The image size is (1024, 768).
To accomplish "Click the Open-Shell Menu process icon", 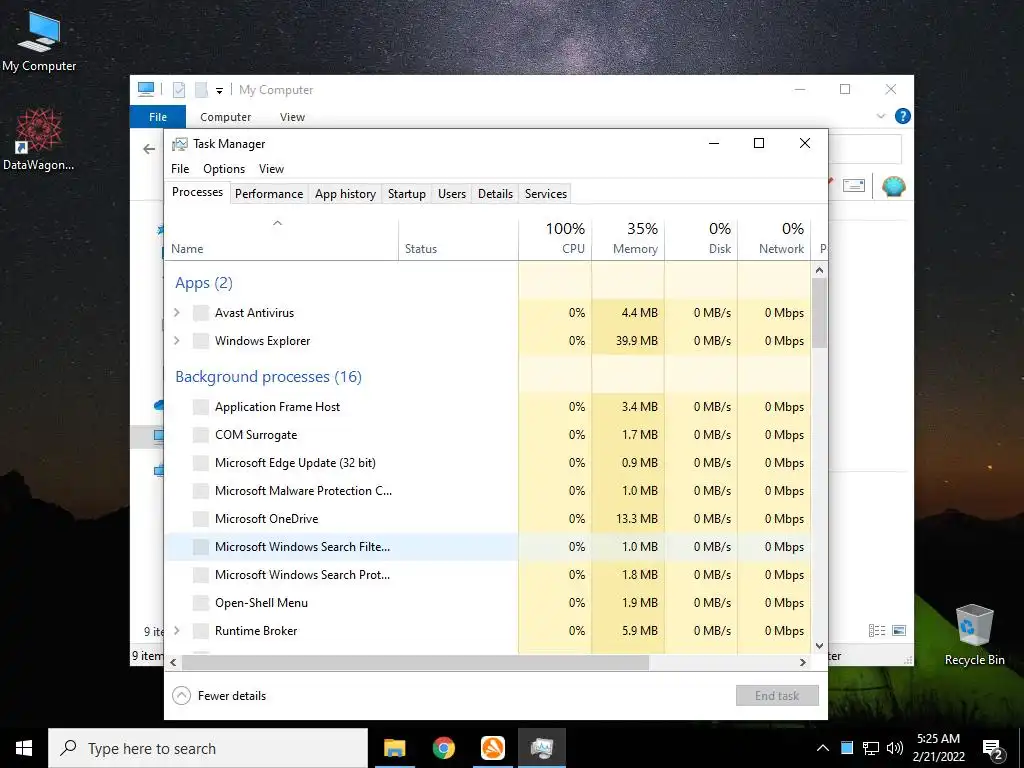I will (201, 603).
